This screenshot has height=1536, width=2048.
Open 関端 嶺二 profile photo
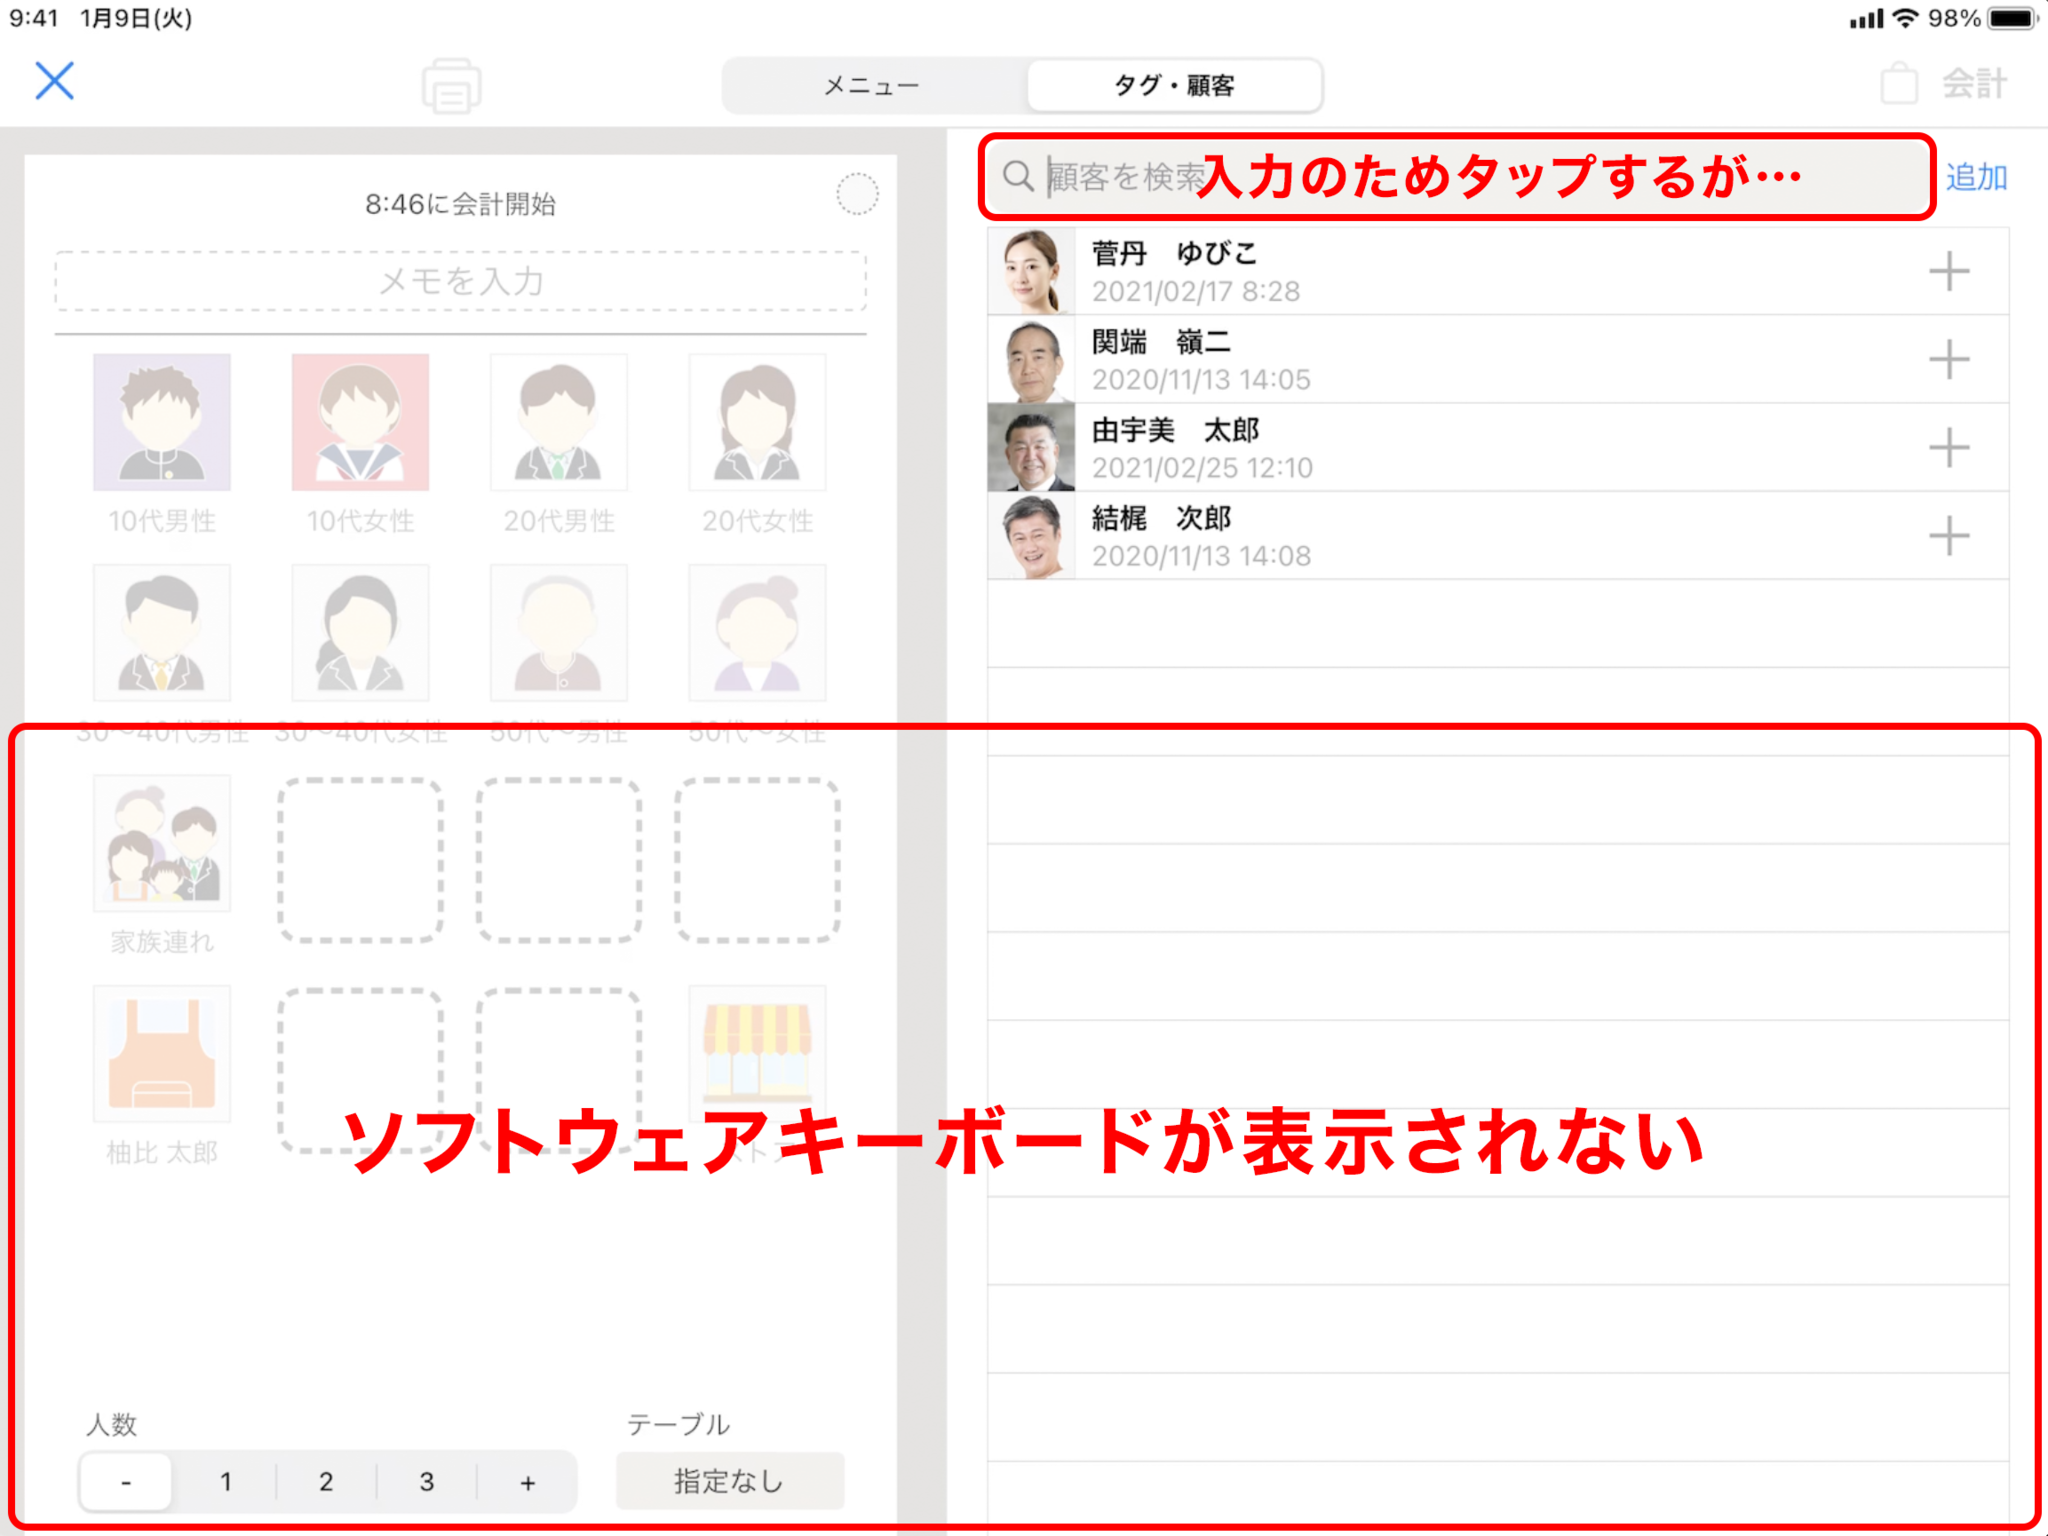[x=1031, y=359]
